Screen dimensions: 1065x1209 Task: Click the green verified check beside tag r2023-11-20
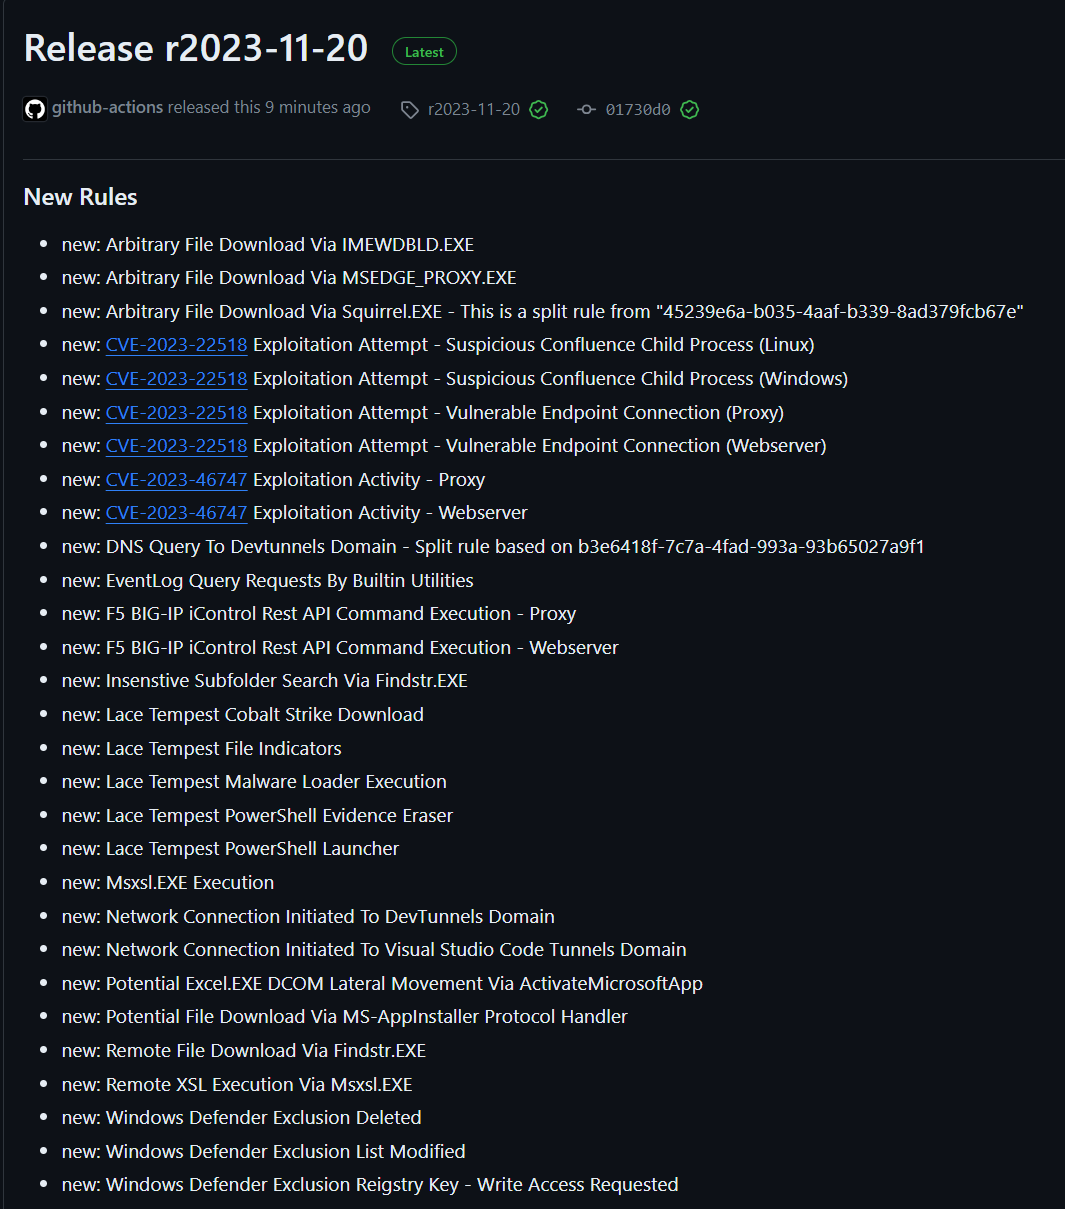538,110
